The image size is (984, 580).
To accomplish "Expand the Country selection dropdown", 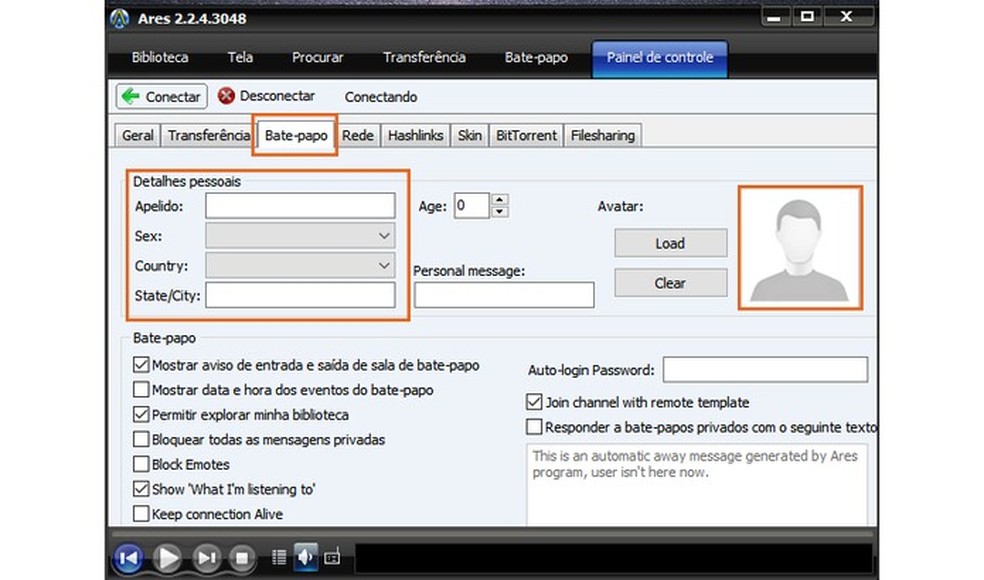I will coord(383,265).
